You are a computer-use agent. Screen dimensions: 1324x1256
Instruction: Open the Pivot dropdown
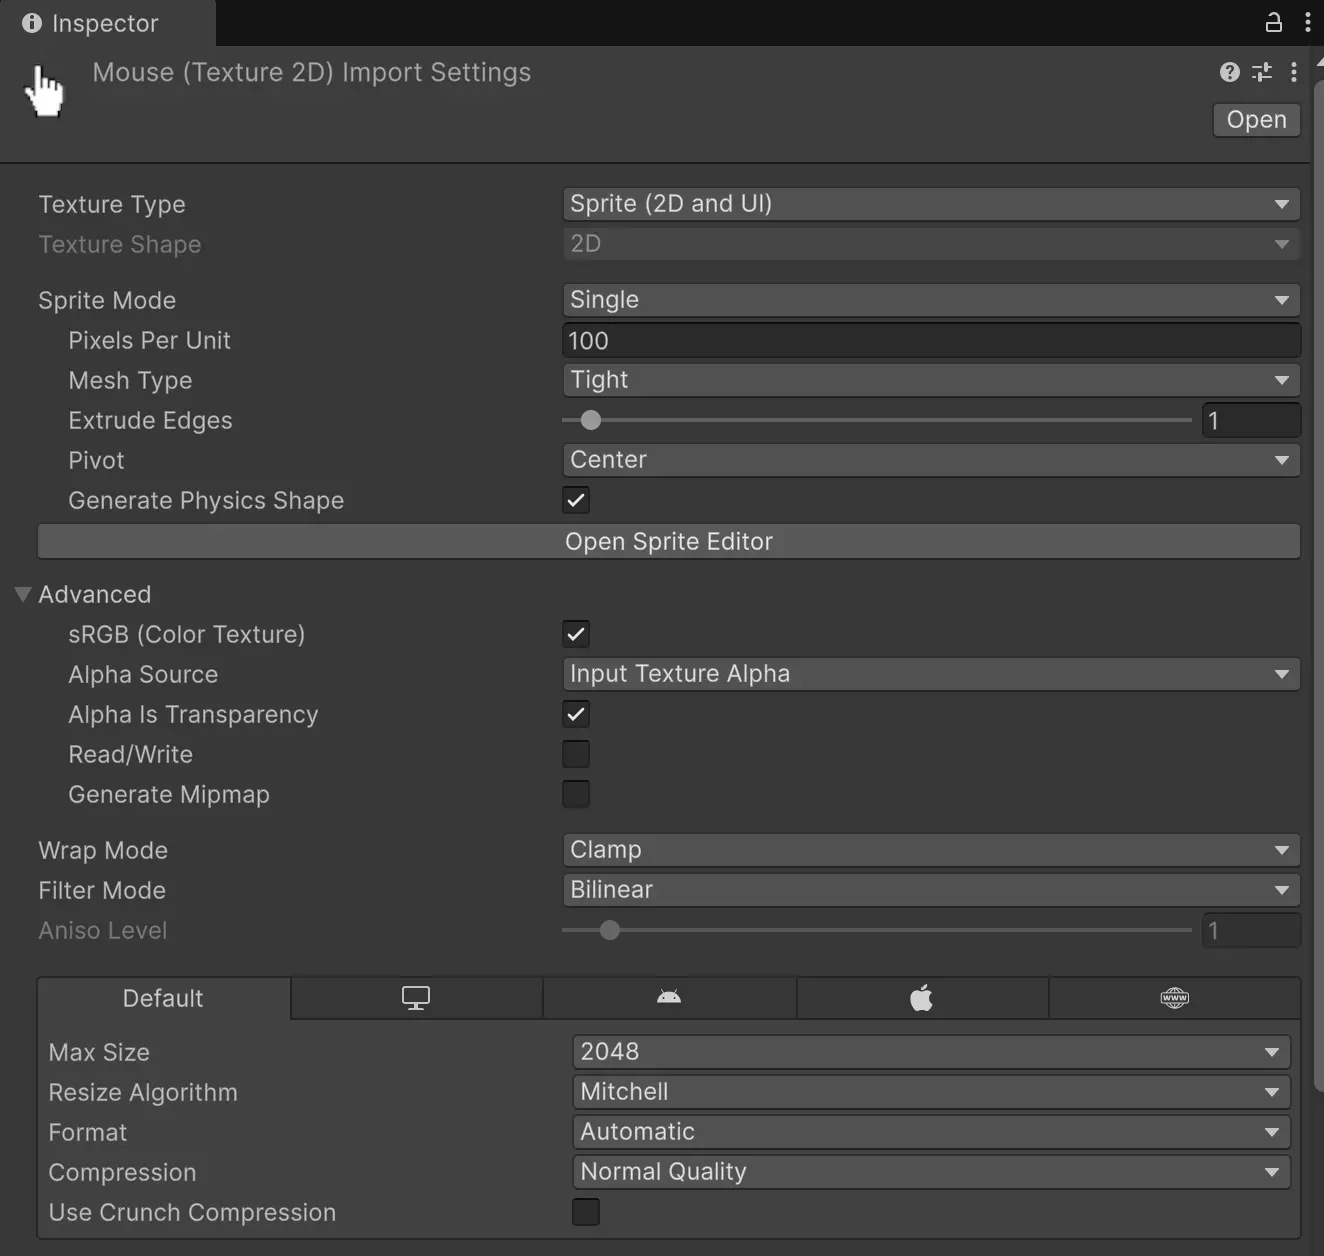coord(931,460)
